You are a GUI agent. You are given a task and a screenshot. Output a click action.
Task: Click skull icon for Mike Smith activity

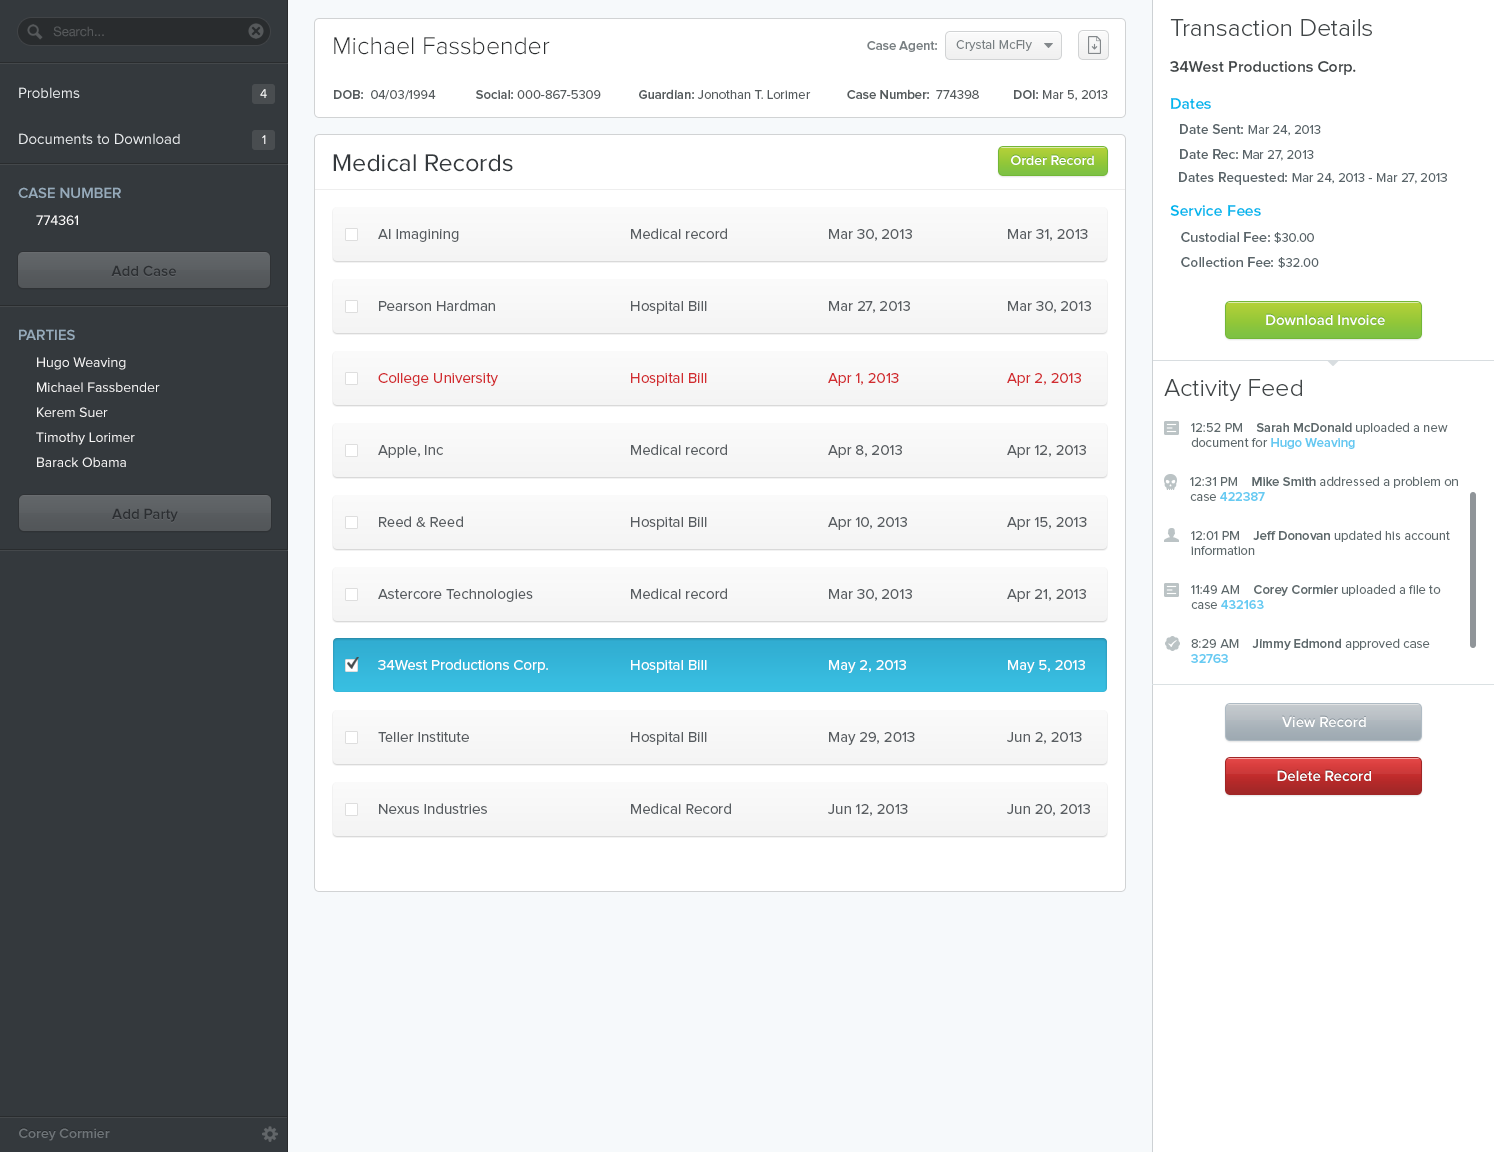1171,482
